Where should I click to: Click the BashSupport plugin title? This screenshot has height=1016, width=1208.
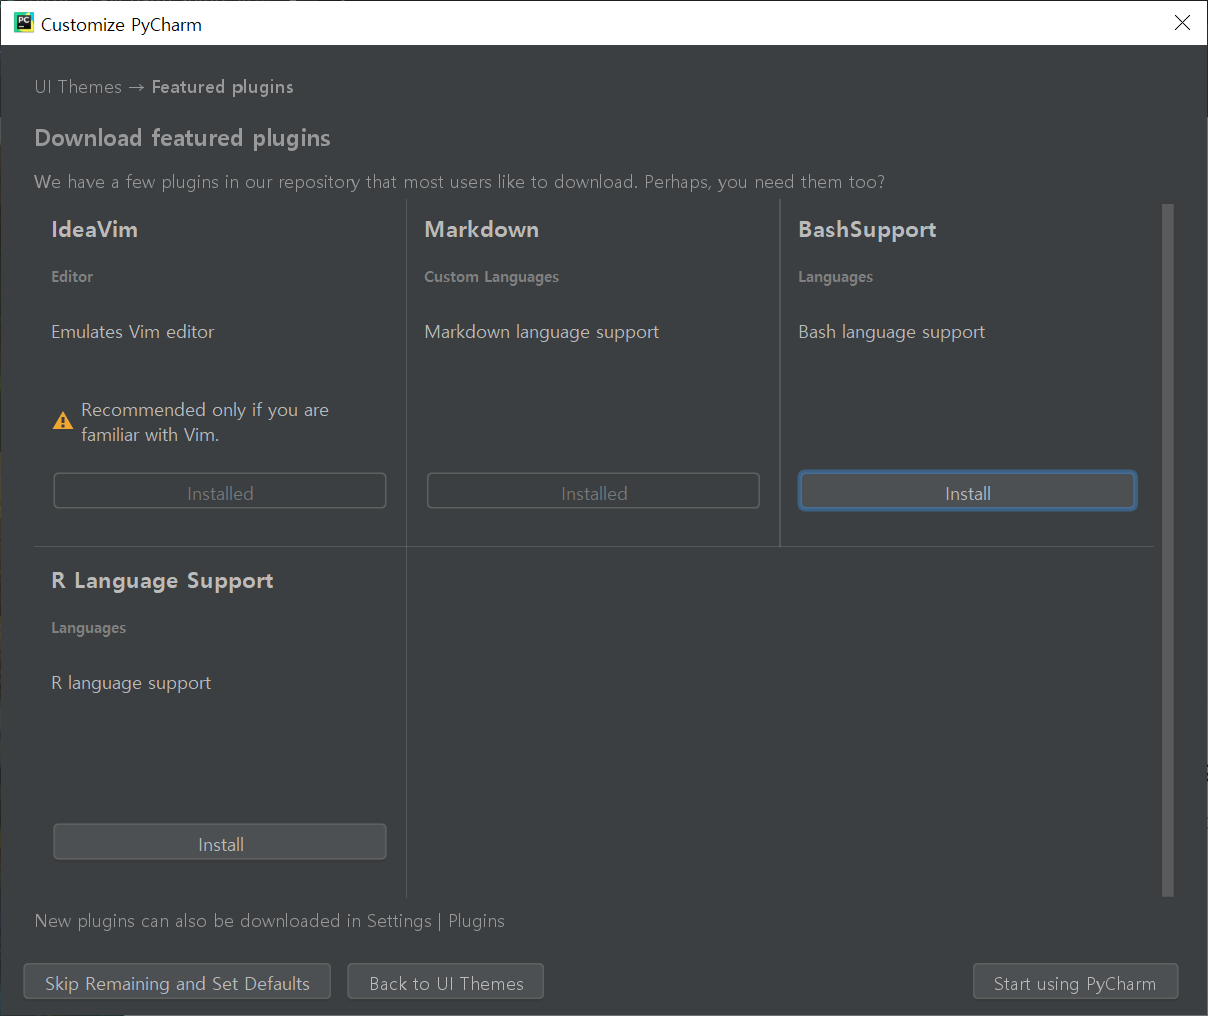pyautogui.click(x=867, y=230)
